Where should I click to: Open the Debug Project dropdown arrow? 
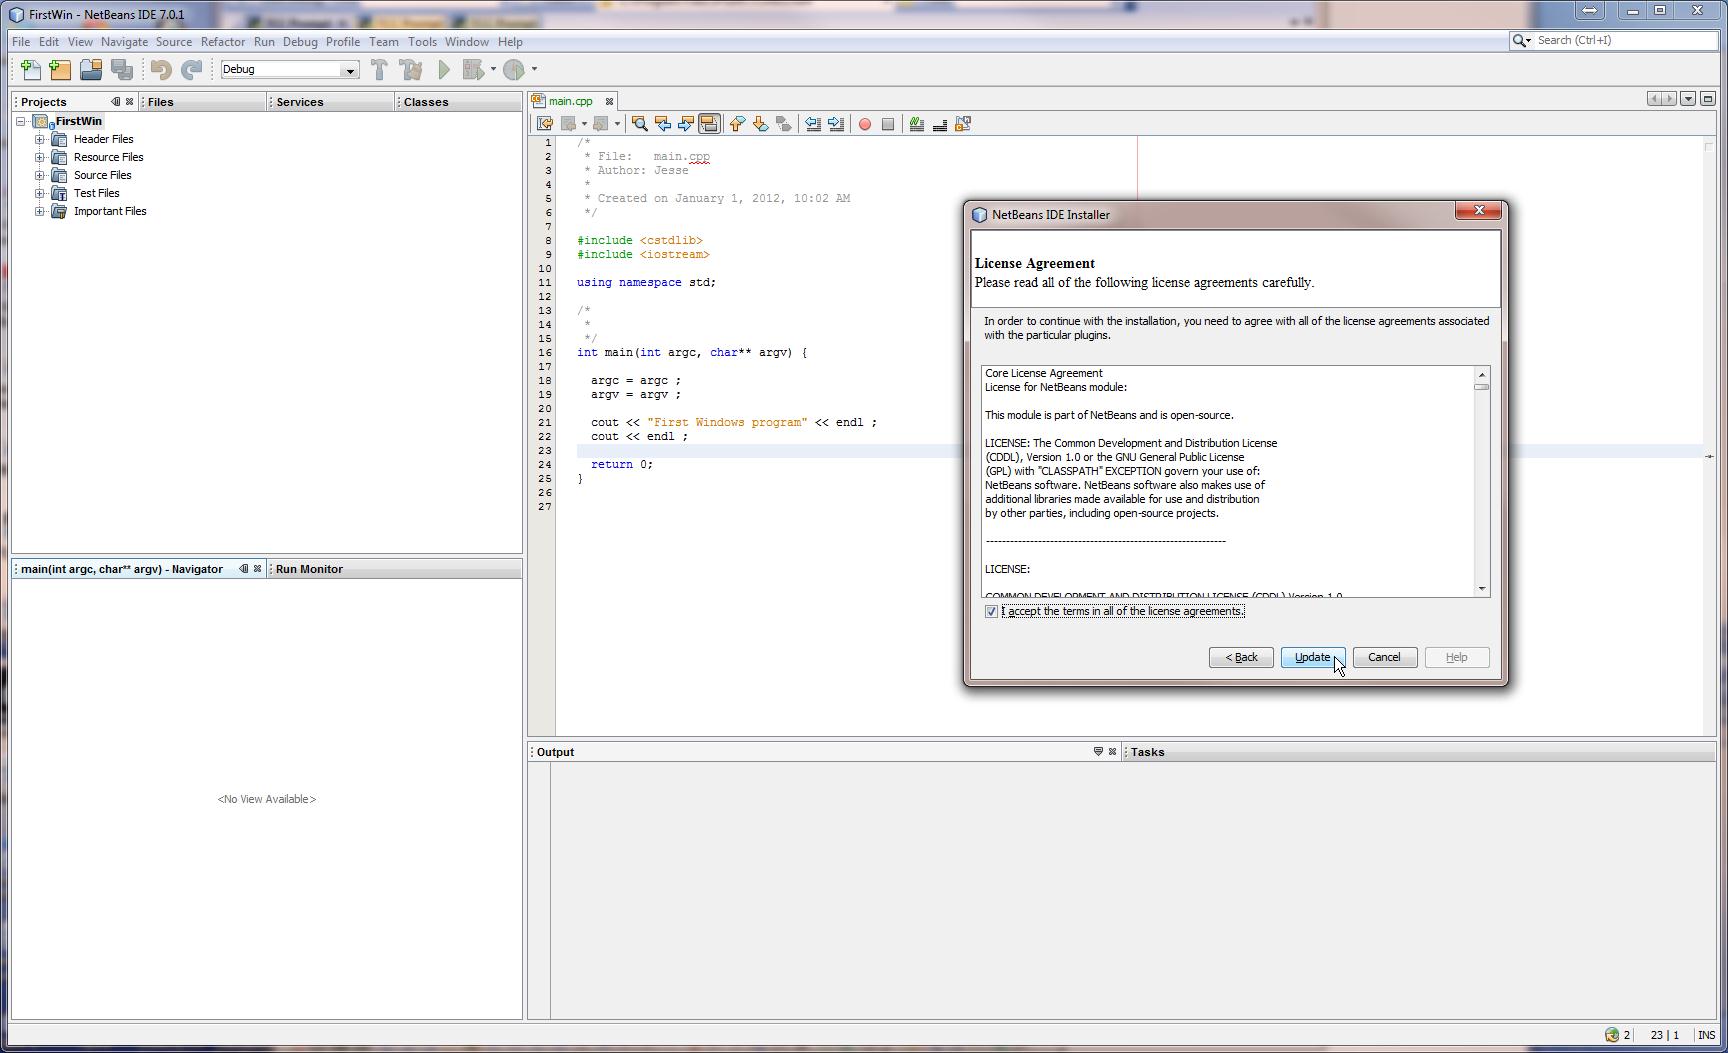(x=493, y=69)
